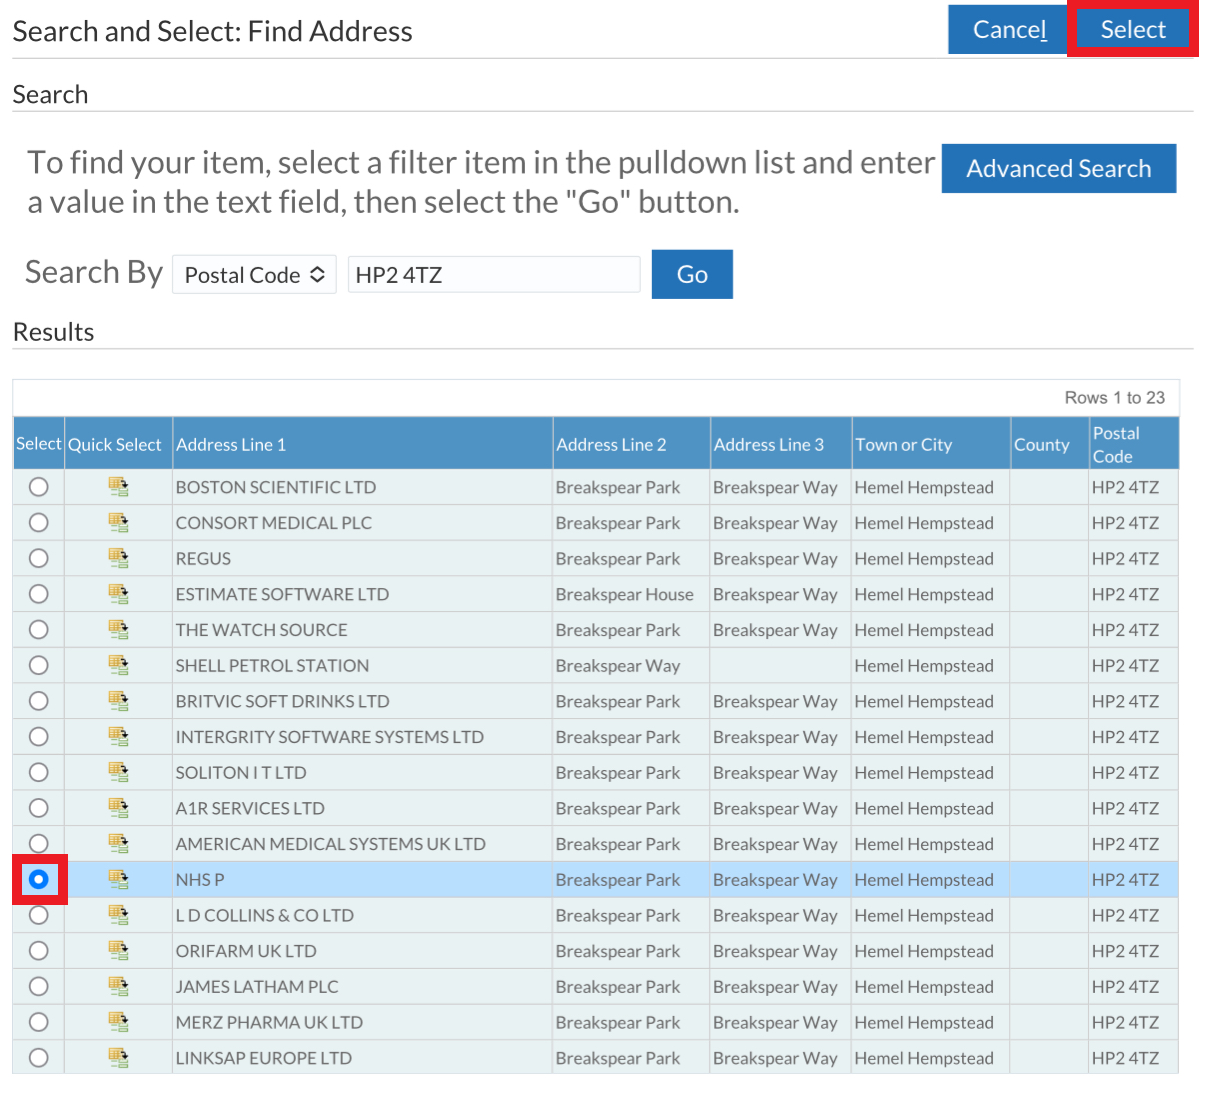
Task: Quick select the ESTIMATE SOFTWARE LTD address
Action: [x=118, y=594]
